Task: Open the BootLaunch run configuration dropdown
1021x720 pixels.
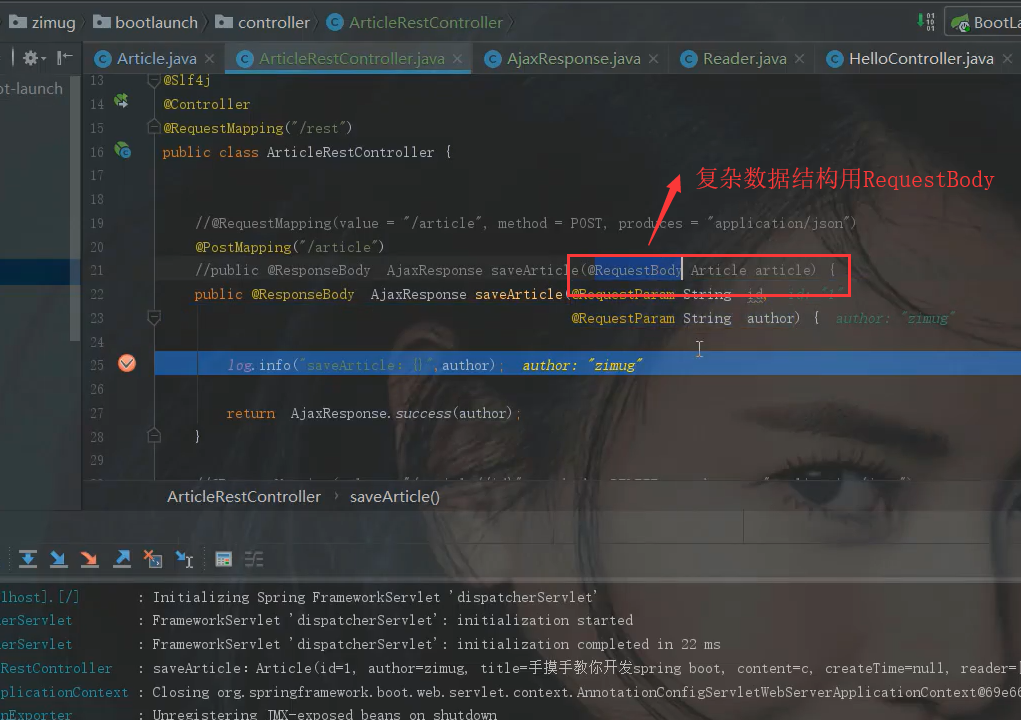Action: coord(985,23)
